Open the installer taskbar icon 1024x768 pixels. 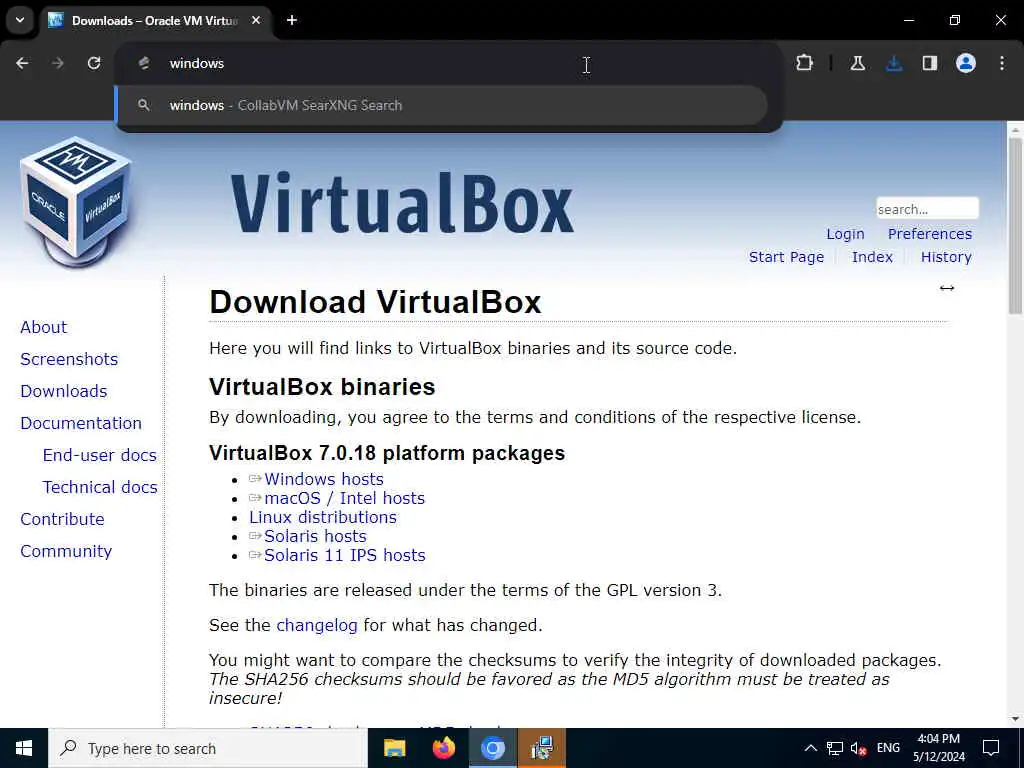(542, 748)
